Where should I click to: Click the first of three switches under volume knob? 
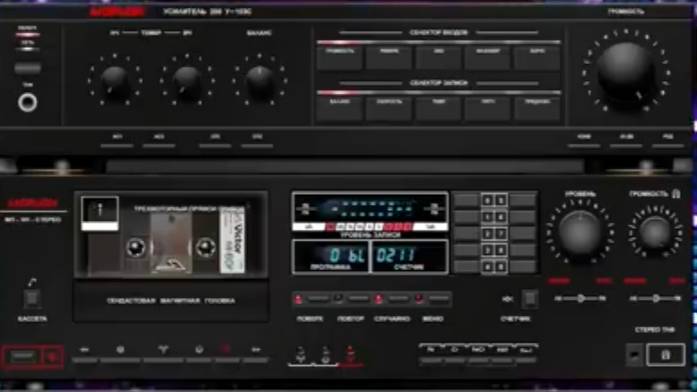click(584, 145)
